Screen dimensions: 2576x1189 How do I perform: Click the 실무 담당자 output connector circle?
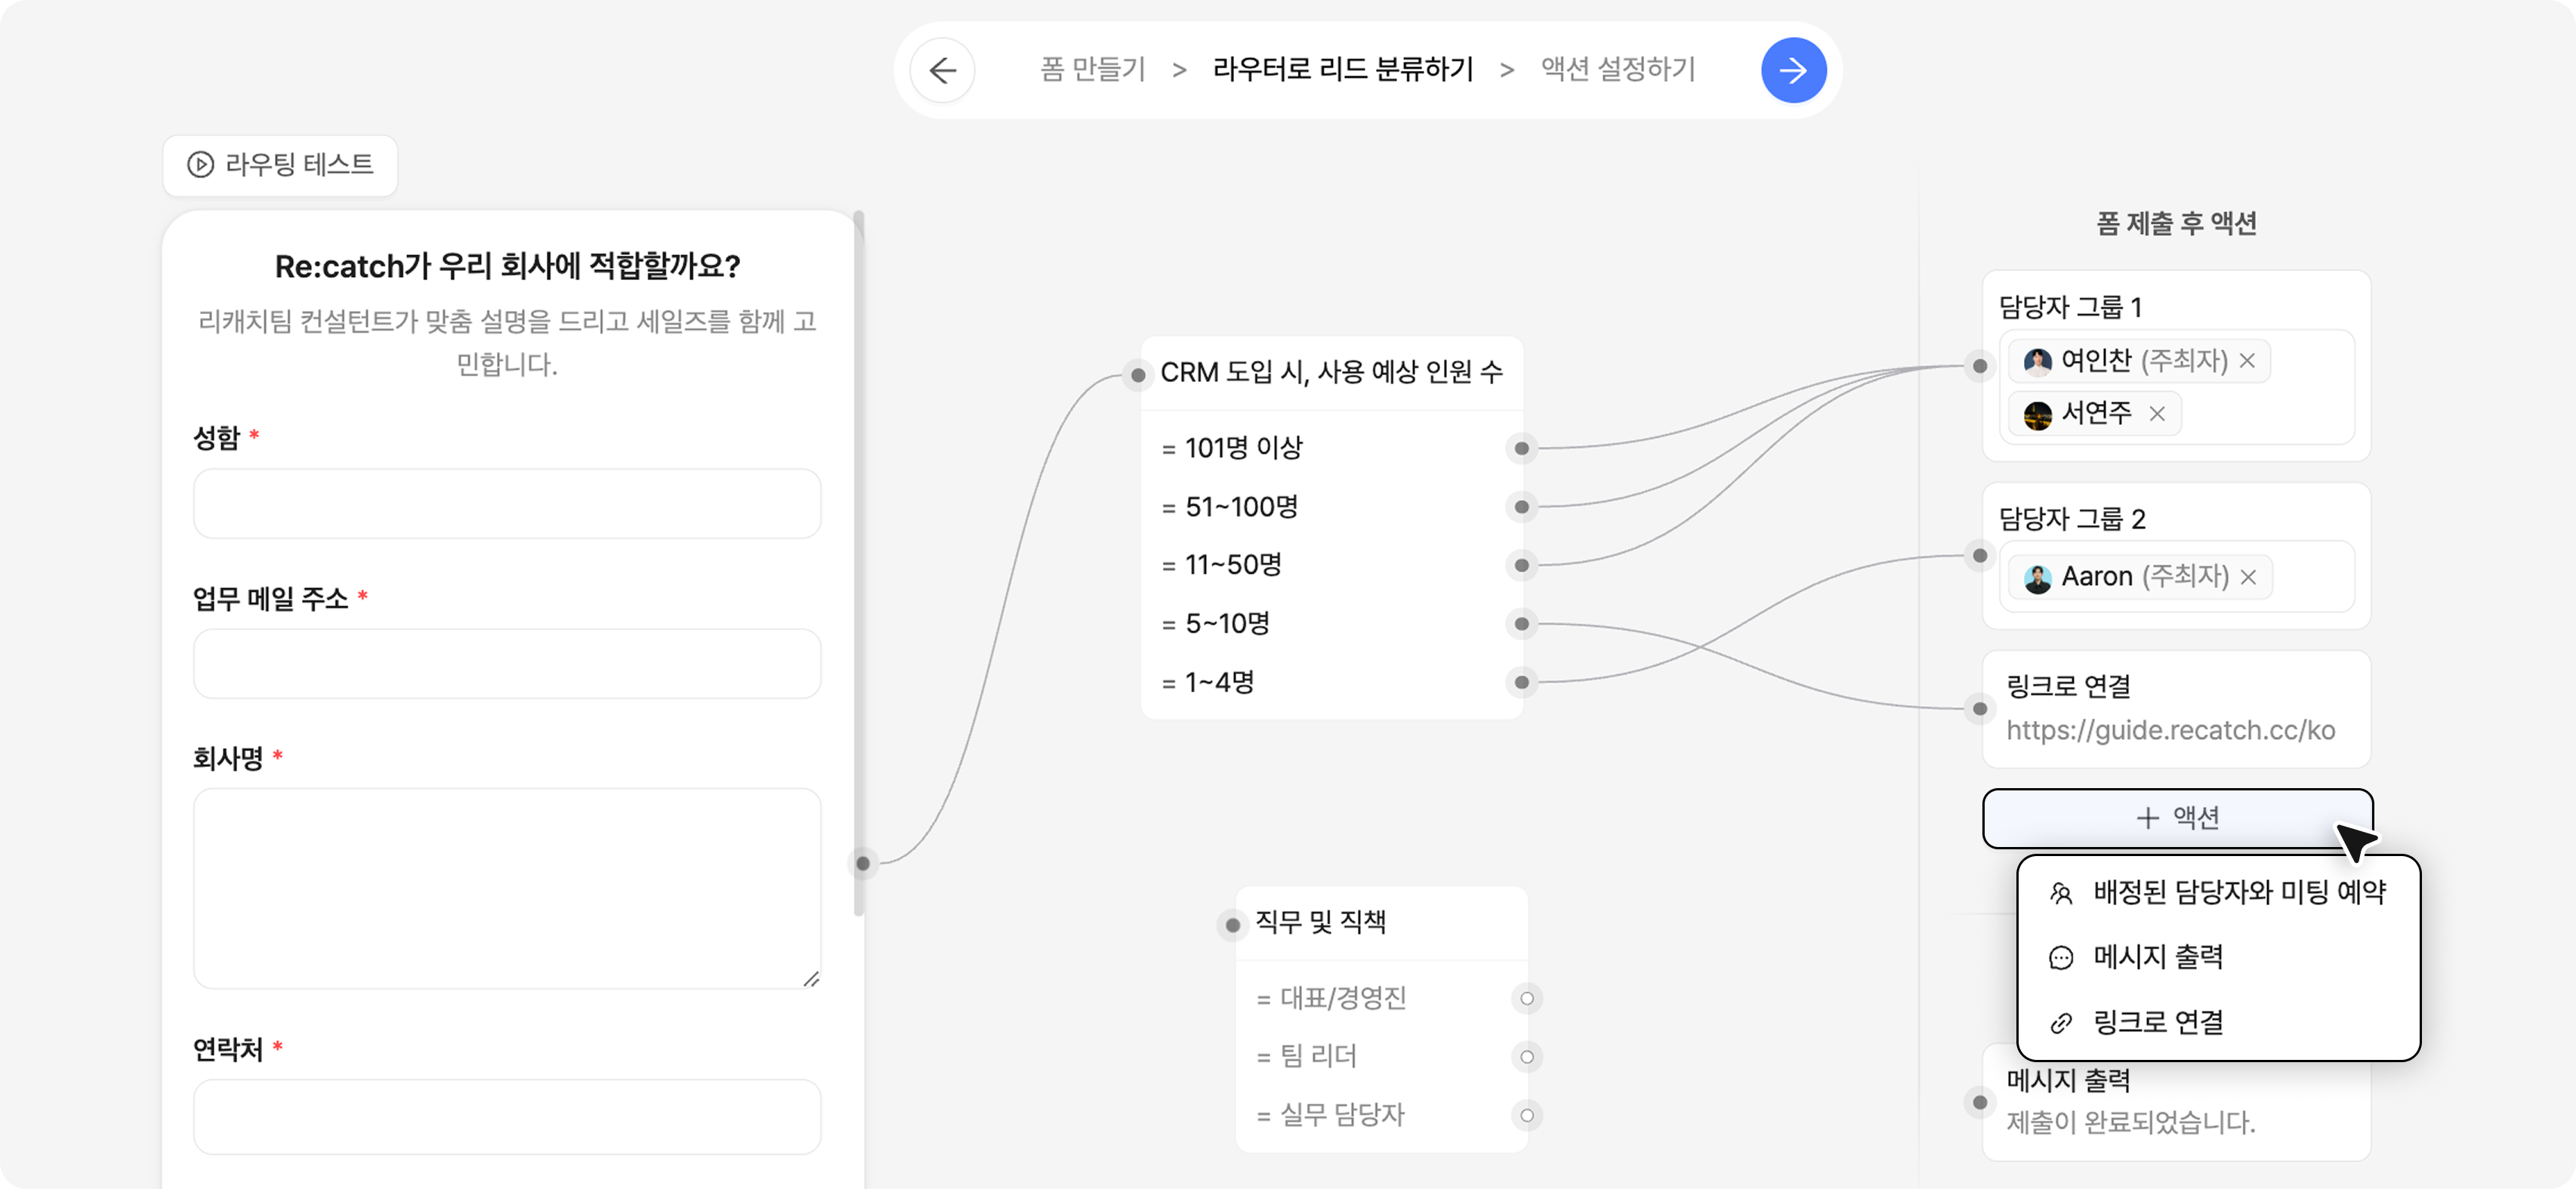coord(1526,1115)
